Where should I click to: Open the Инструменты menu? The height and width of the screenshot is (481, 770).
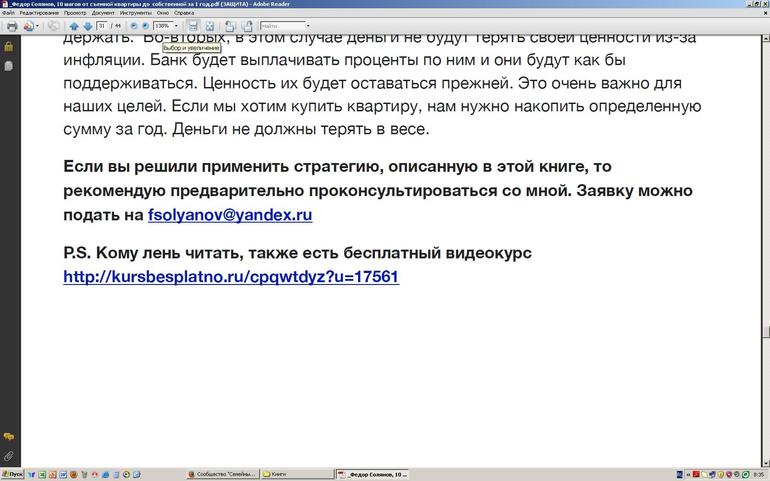(135, 13)
